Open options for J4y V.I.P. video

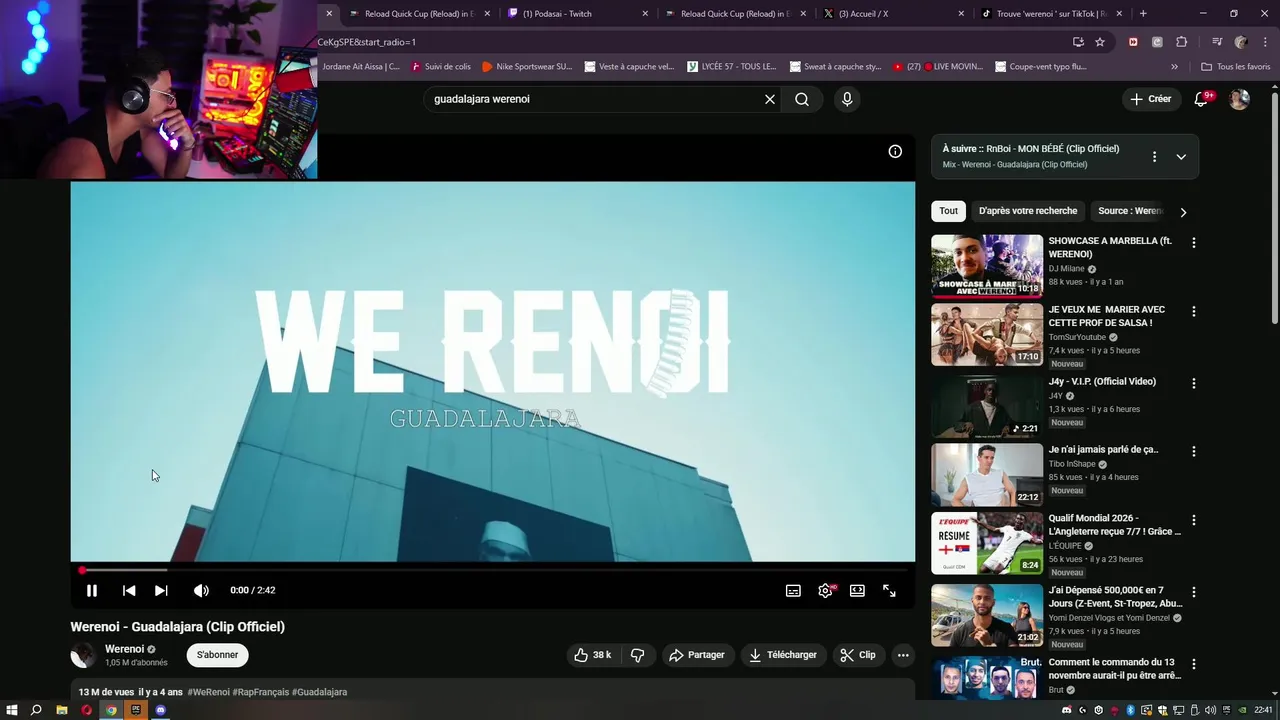coord(1193,383)
